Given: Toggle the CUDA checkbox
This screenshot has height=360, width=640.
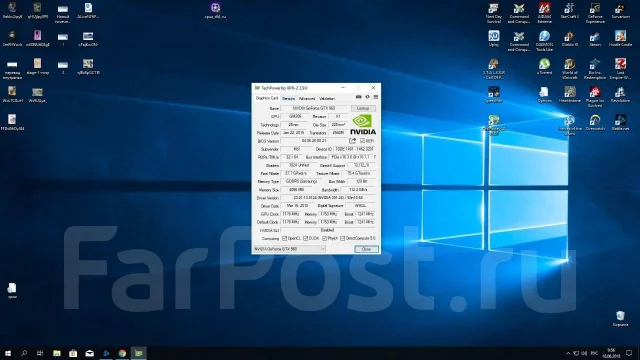Looking at the screenshot, I should pos(305,238).
